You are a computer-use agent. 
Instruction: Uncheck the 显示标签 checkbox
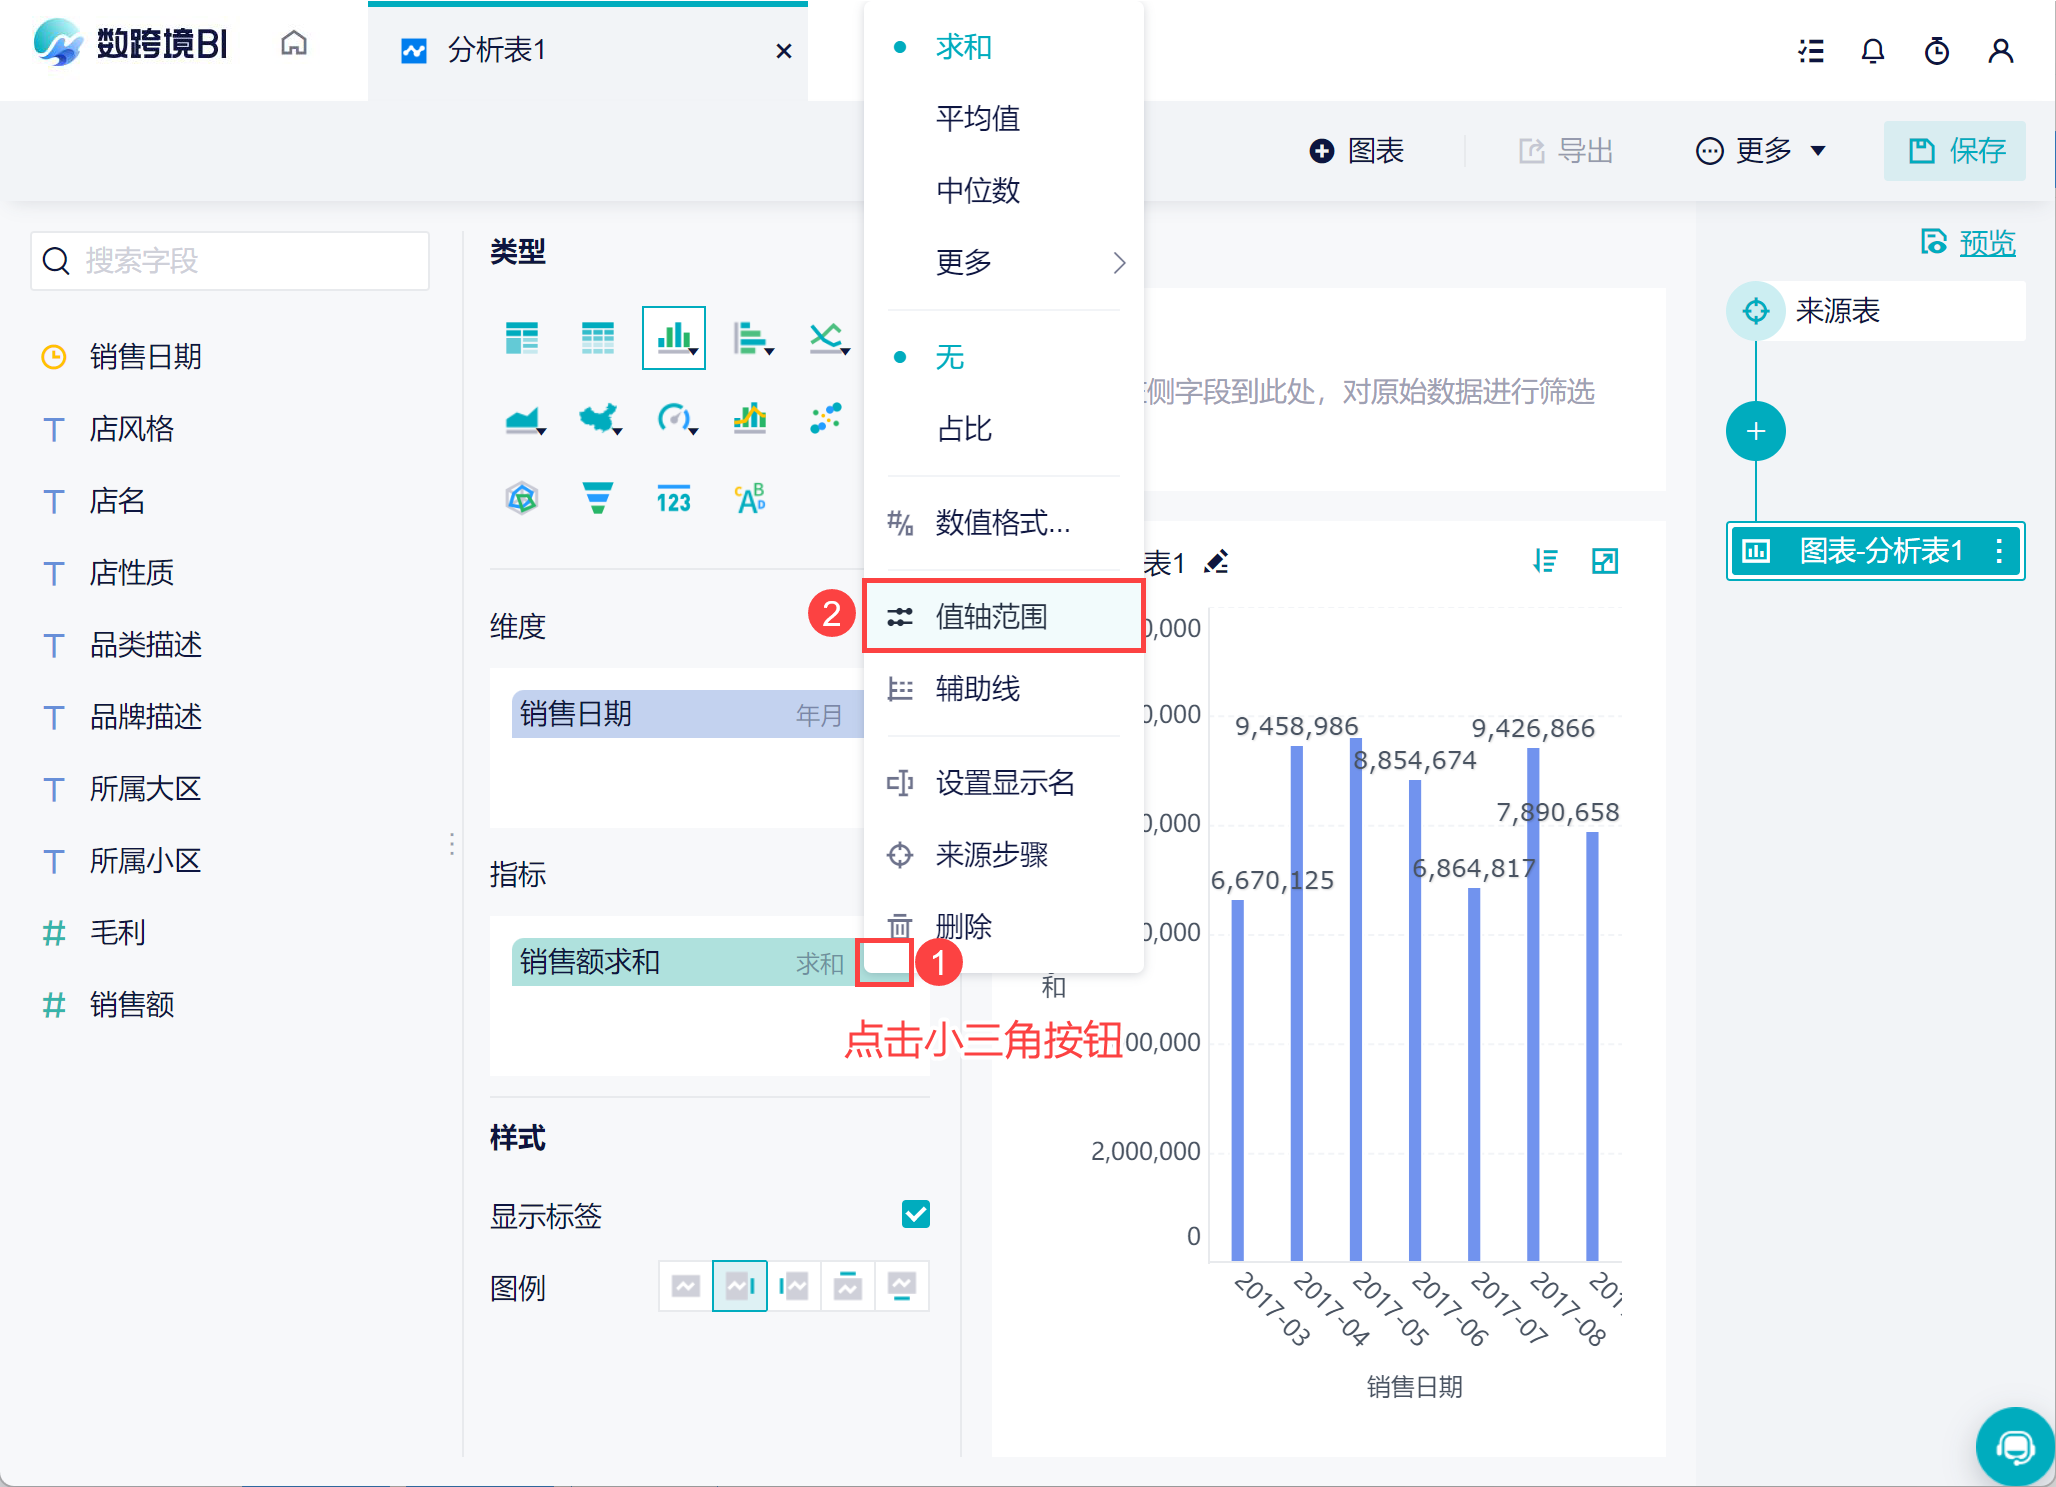coord(915,1214)
